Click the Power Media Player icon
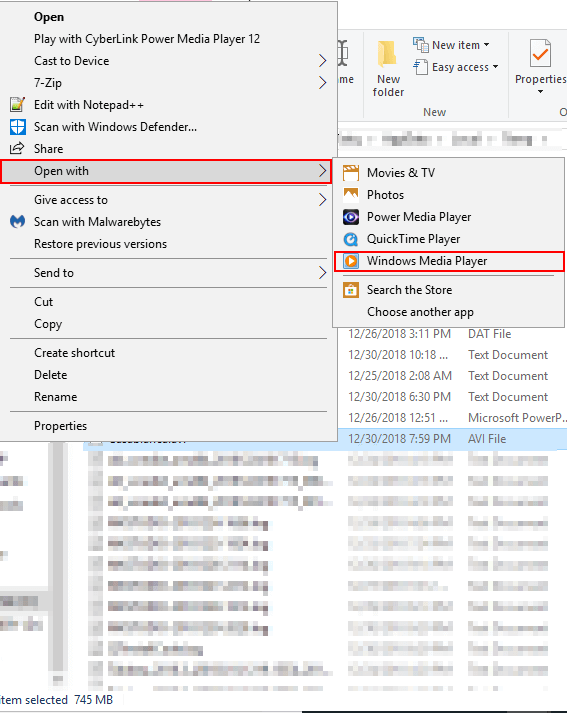 tap(351, 217)
